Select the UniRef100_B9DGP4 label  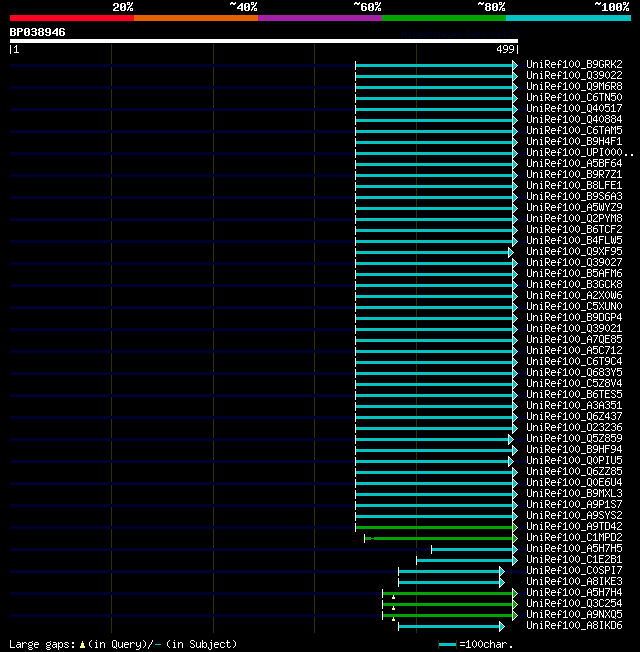point(574,318)
